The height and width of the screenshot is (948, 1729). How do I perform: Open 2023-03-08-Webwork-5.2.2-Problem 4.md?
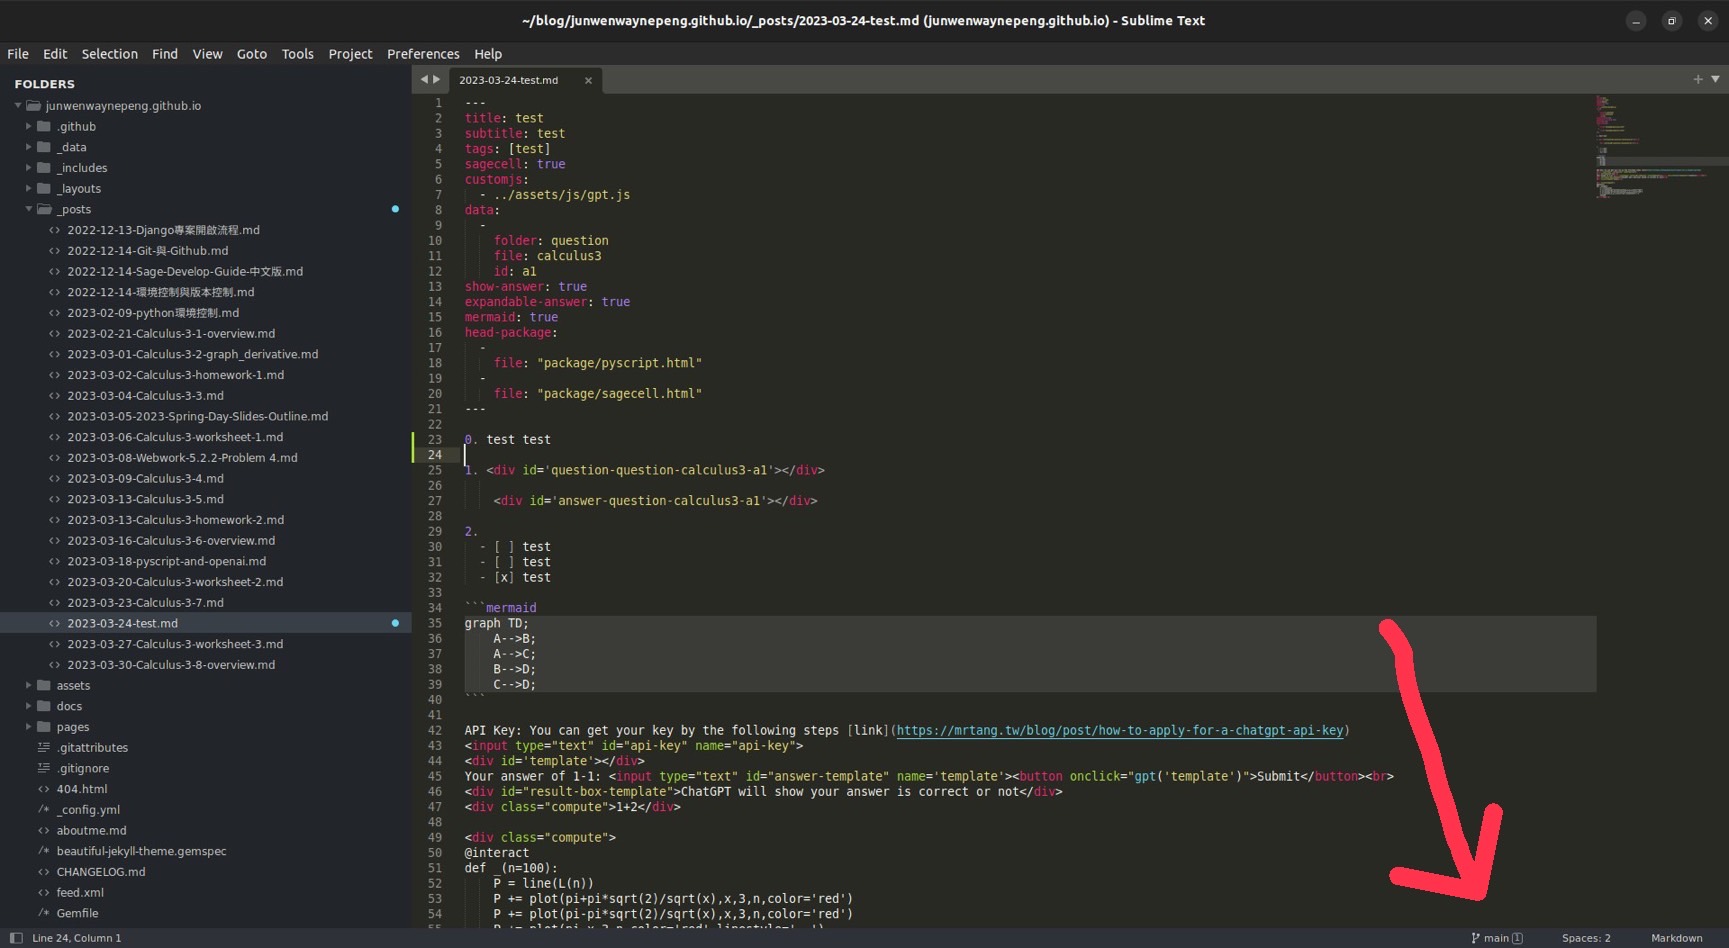click(182, 458)
